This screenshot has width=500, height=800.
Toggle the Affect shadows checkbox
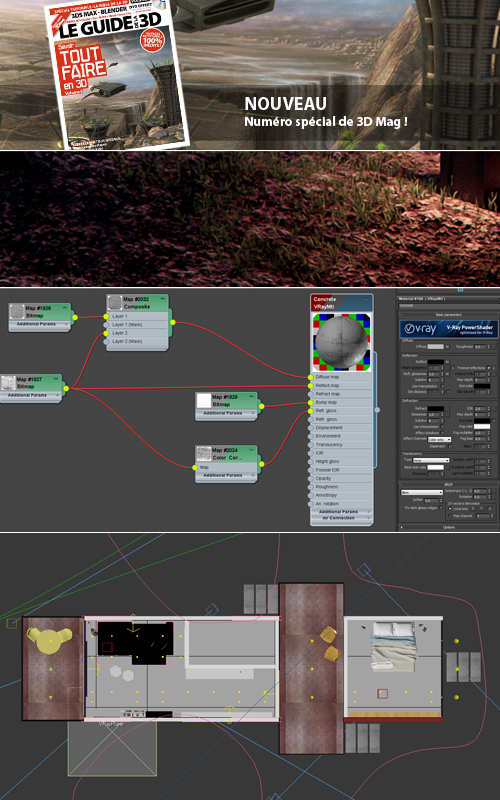point(442,433)
